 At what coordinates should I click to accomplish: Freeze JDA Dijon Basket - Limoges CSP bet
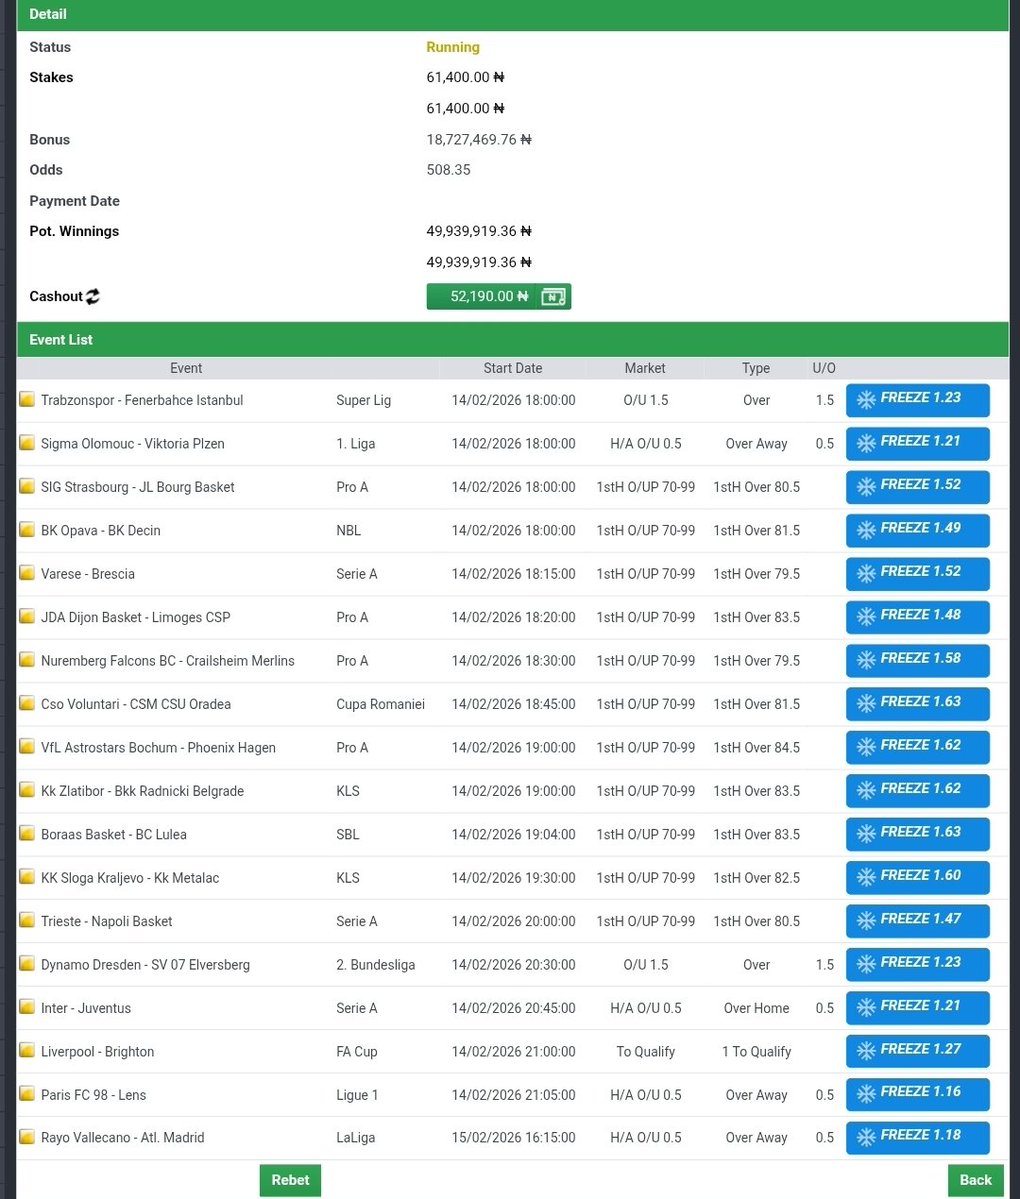(918, 618)
